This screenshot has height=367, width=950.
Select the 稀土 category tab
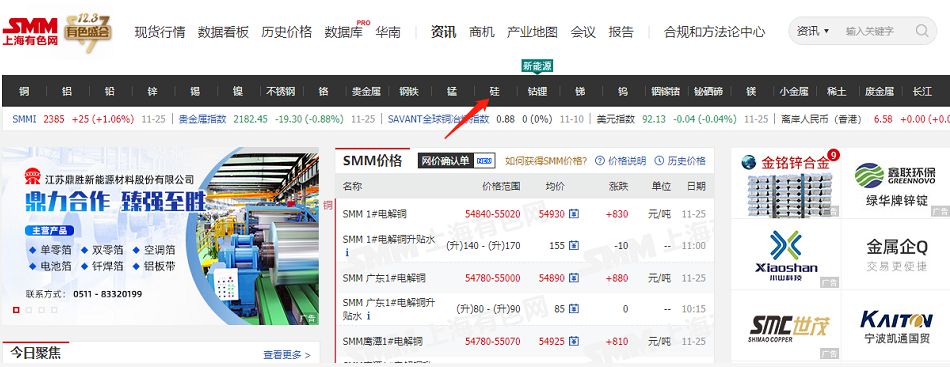pos(836,91)
